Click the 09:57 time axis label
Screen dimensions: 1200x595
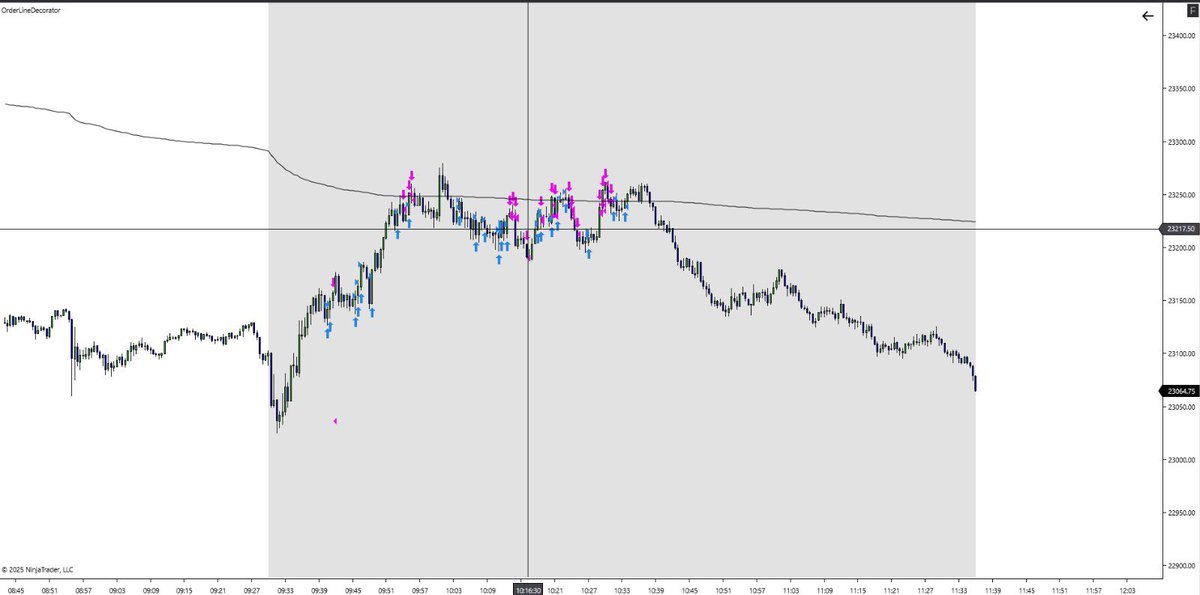[x=419, y=590]
